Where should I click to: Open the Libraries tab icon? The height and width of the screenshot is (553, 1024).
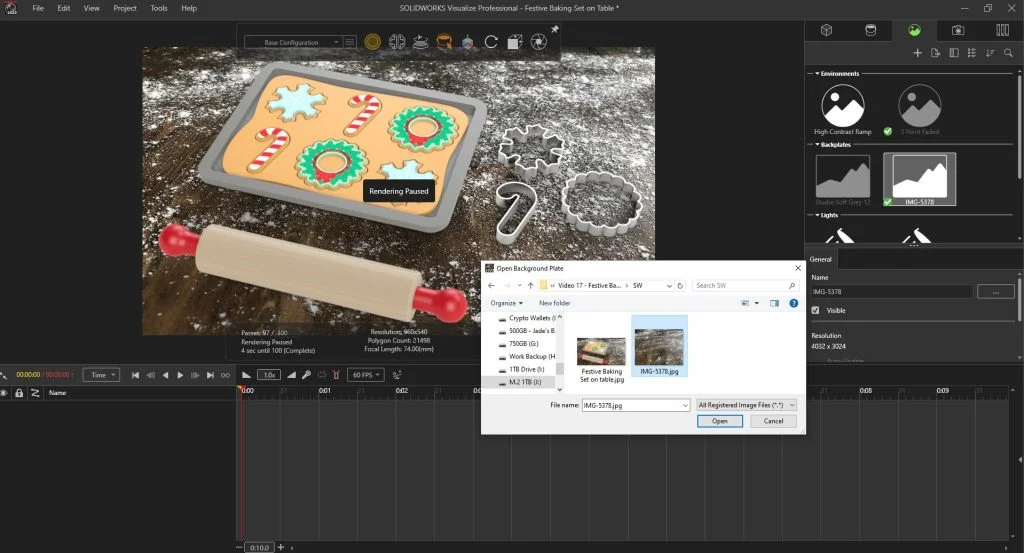(x=1002, y=30)
